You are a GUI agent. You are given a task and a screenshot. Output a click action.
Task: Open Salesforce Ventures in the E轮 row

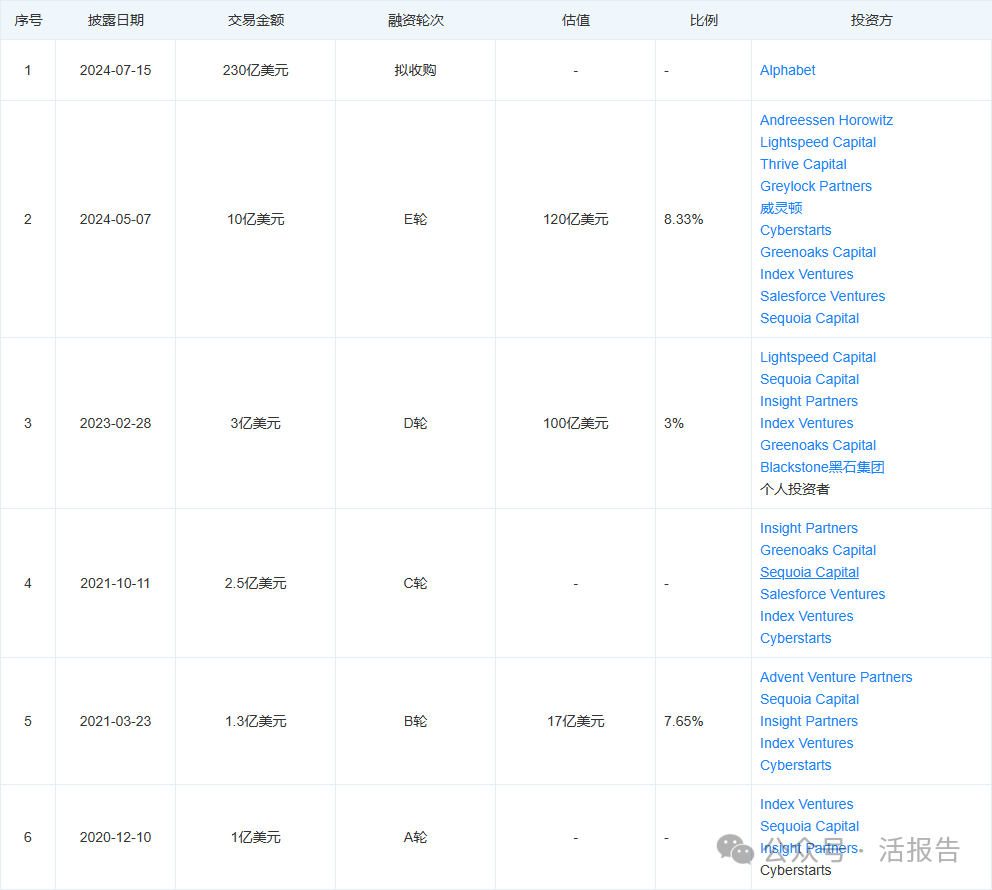pos(822,296)
